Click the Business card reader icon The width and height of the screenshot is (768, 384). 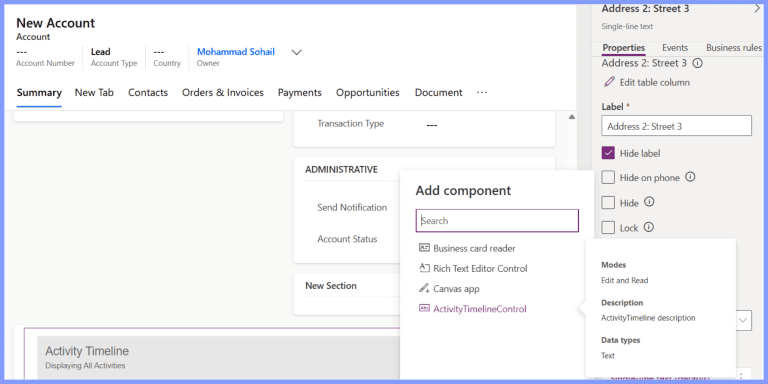click(424, 248)
